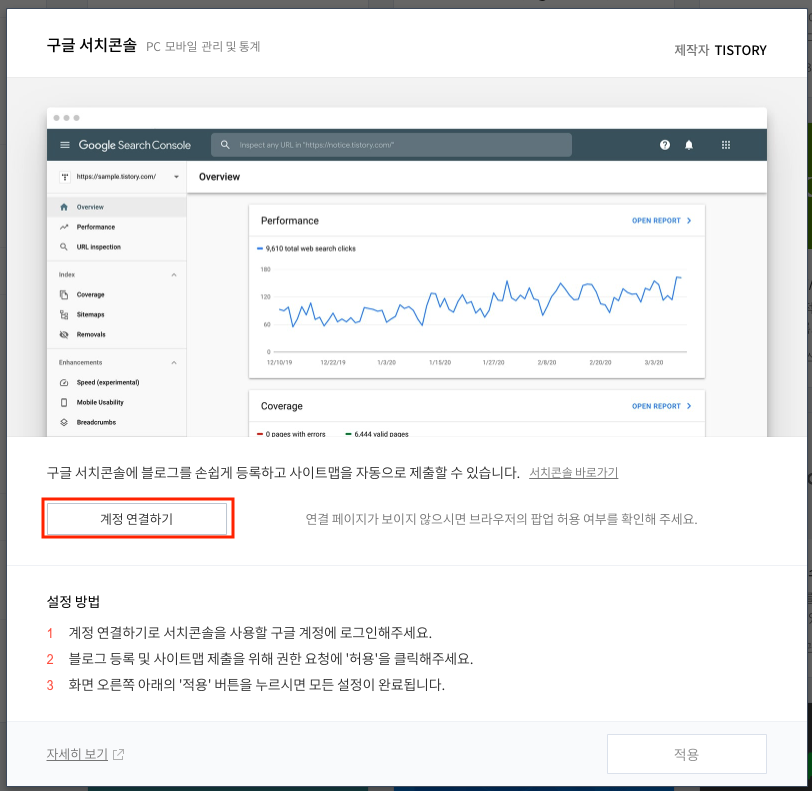Click the 구글 서치콘솔 dialog title
The height and width of the screenshot is (791, 812).
click(92, 46)
